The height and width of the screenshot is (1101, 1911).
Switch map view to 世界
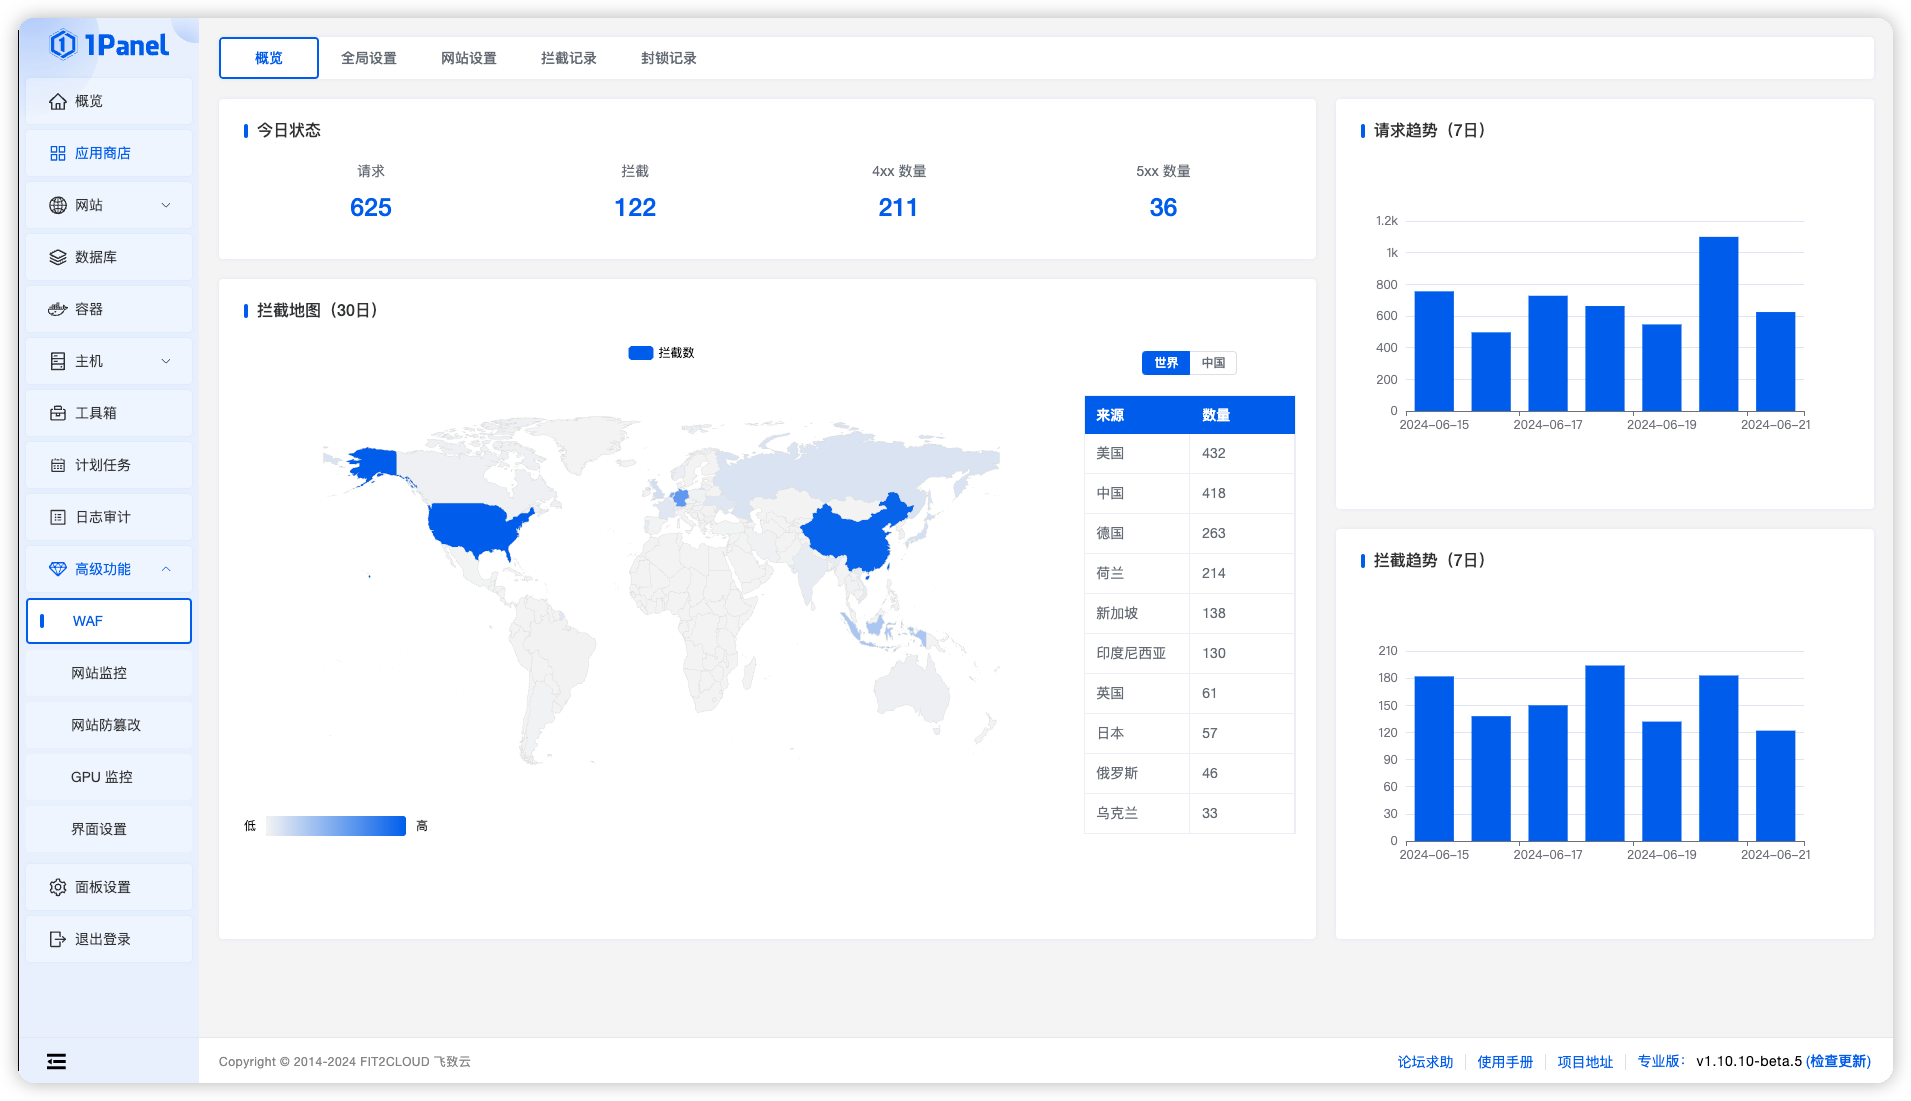[x=1166, y=363]
